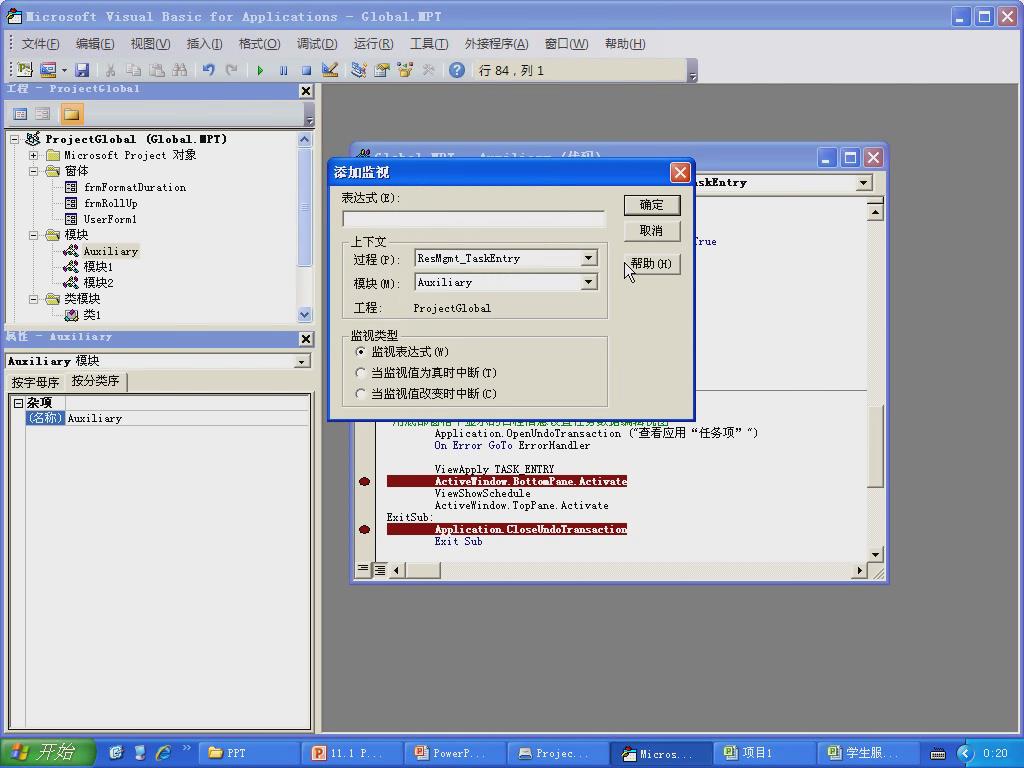Image resolution: width=1024 pixels, height=768 pixels.
Task: Select 模块2 in the project tree
Action: 98,283
